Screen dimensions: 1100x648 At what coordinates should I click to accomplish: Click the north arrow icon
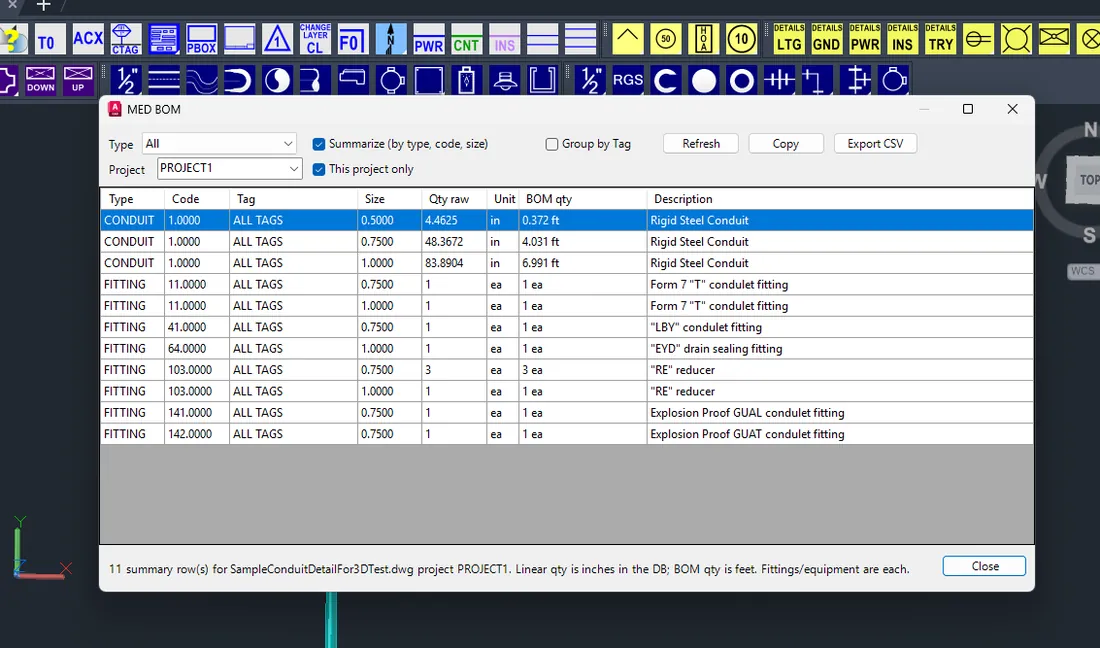(x=391, y=39)
